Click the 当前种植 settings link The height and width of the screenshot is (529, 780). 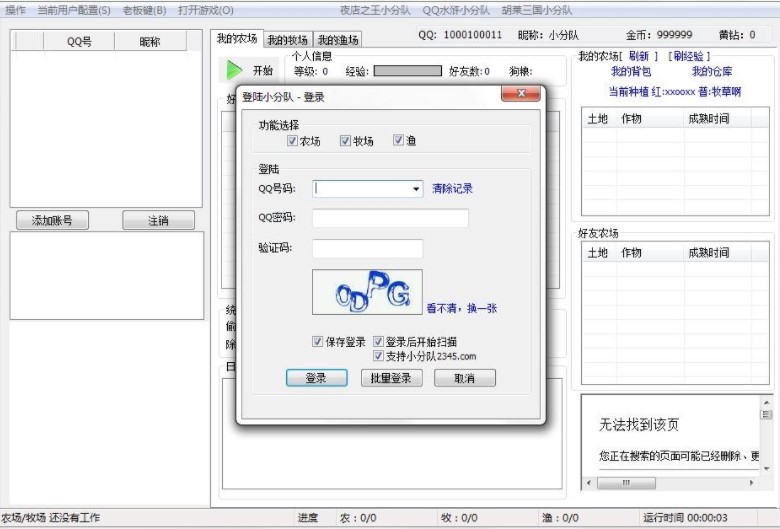(675, 92)
